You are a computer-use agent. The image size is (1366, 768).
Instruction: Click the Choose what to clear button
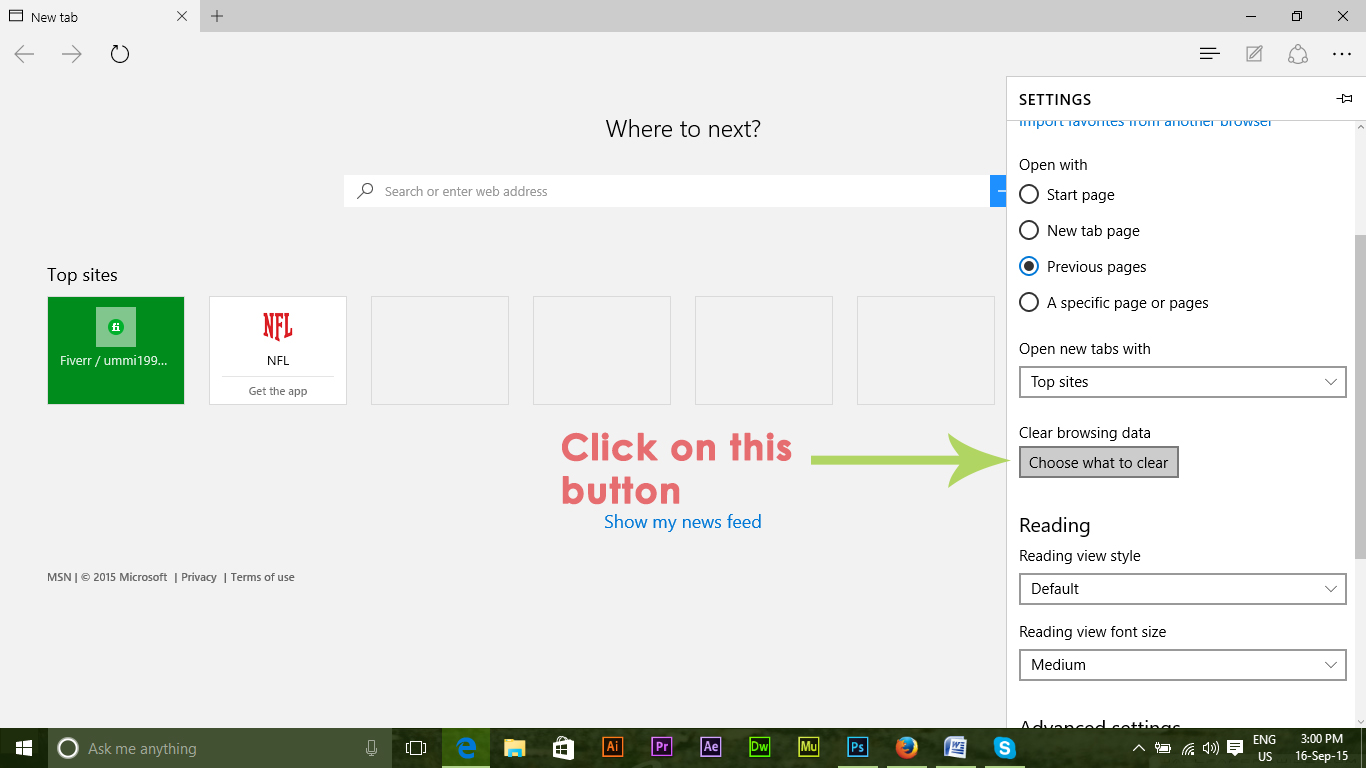coord(1098,462)
